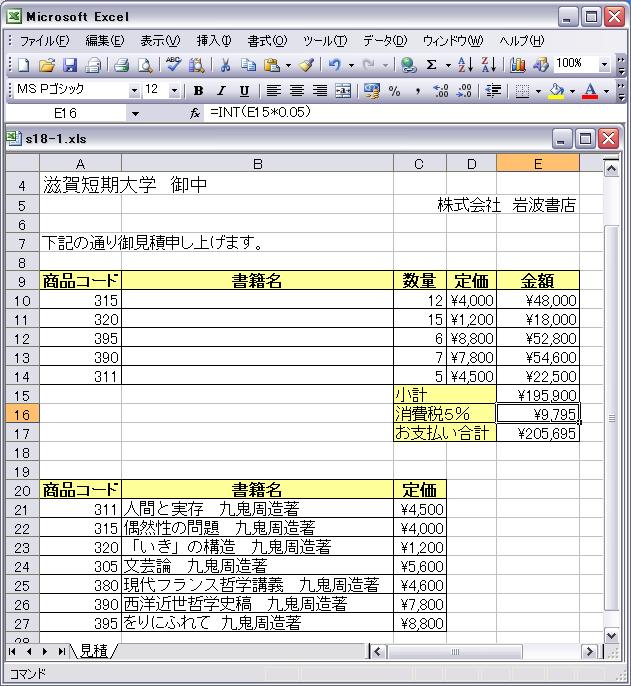
Task: Cut selection with scissors icon
Action: 225,66
